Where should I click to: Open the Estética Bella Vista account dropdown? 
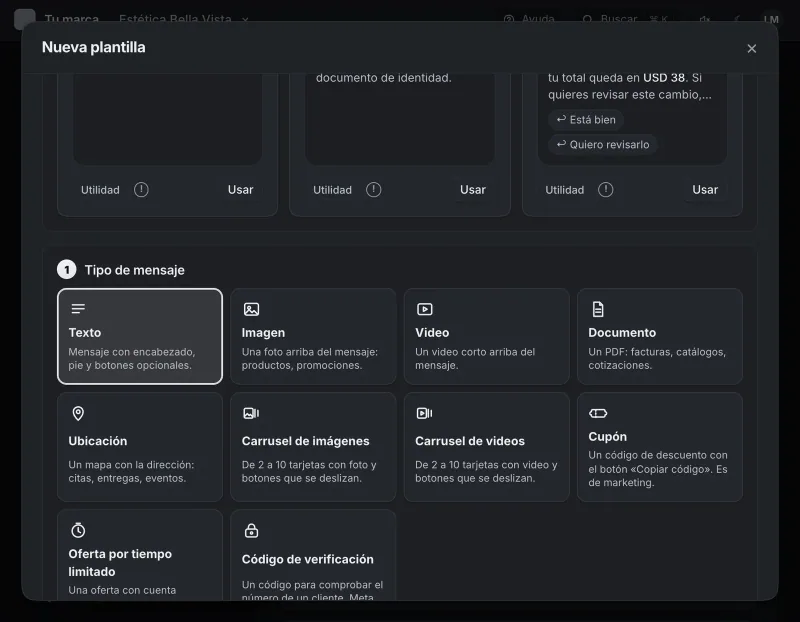[x=184, y=19]
